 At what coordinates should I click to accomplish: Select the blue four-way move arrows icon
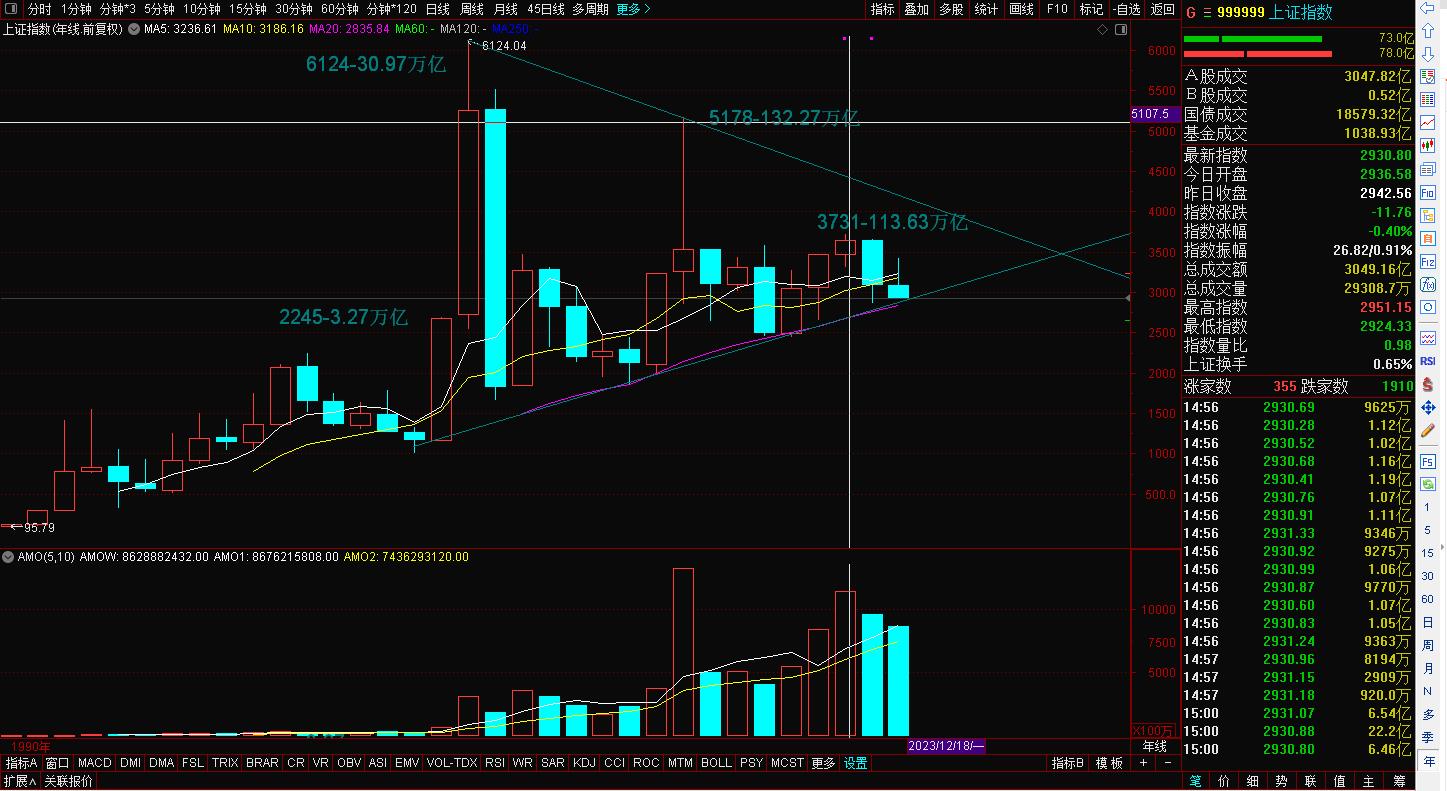(x=1427, y=409)
